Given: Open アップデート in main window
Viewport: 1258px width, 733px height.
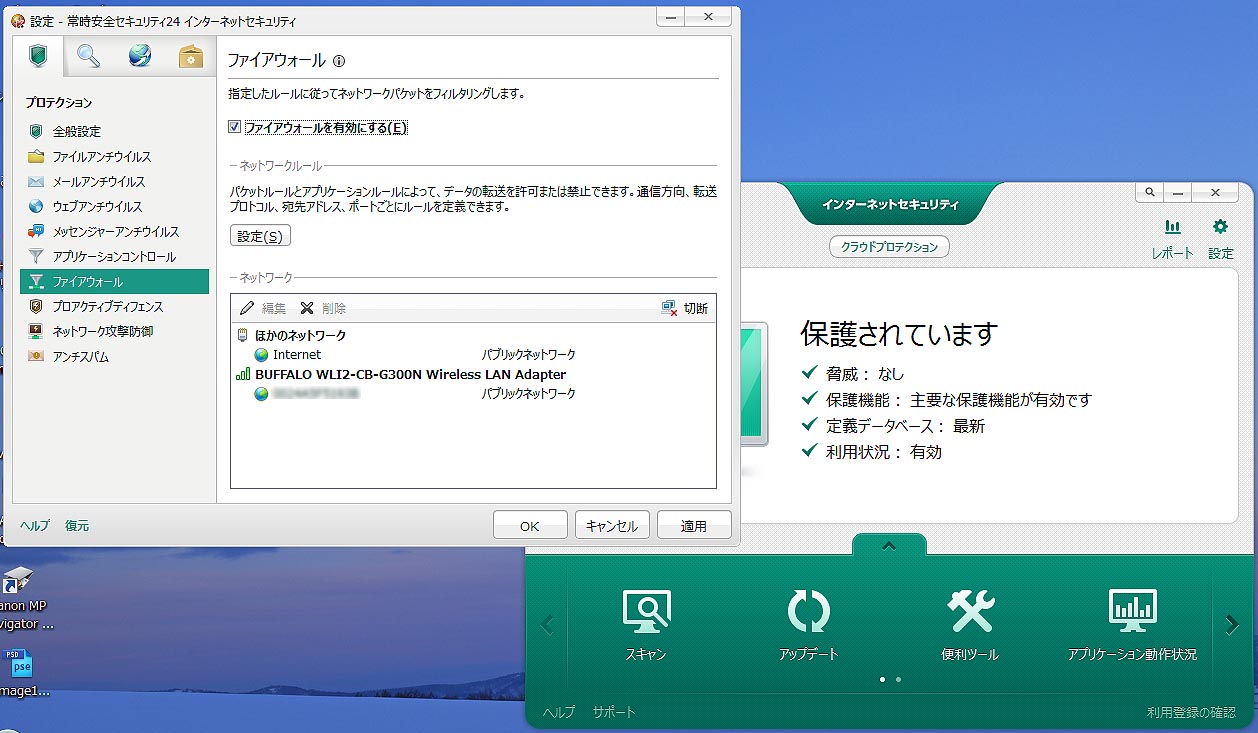Looking at the screenshot, I should 808,625.
